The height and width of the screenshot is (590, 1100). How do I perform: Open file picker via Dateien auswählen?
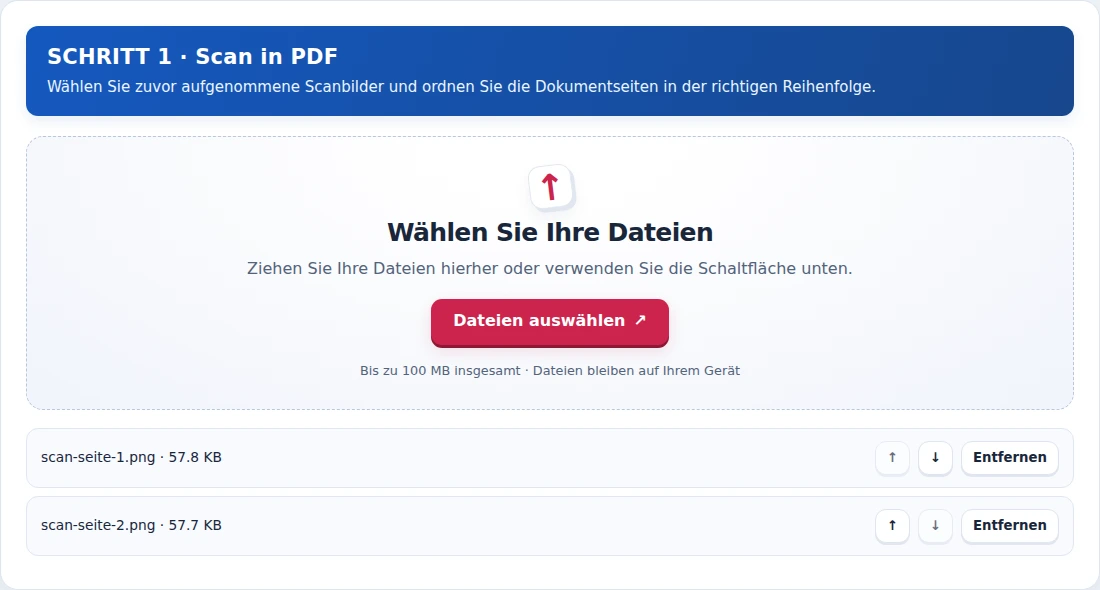[549, 322]
